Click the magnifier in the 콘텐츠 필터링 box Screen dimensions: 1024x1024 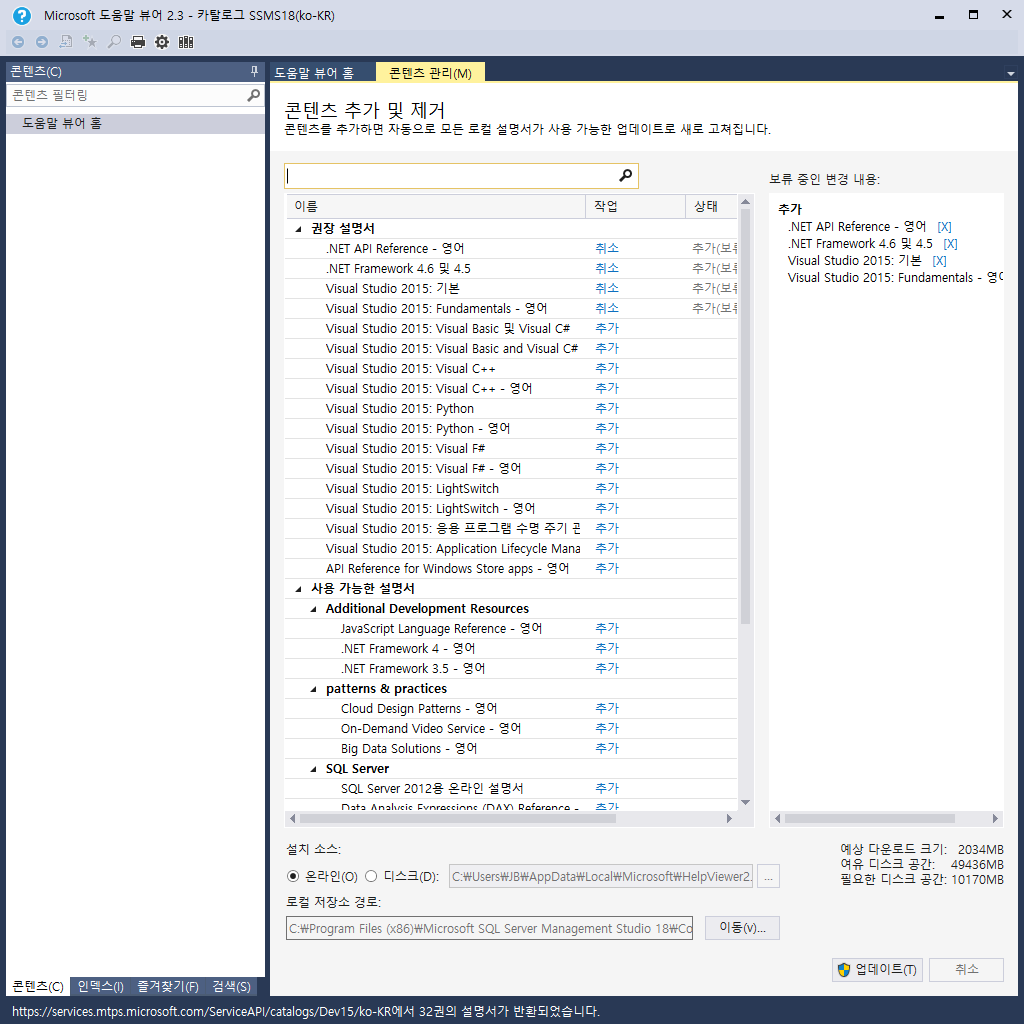pyautogui.click(x=253, y=95)
